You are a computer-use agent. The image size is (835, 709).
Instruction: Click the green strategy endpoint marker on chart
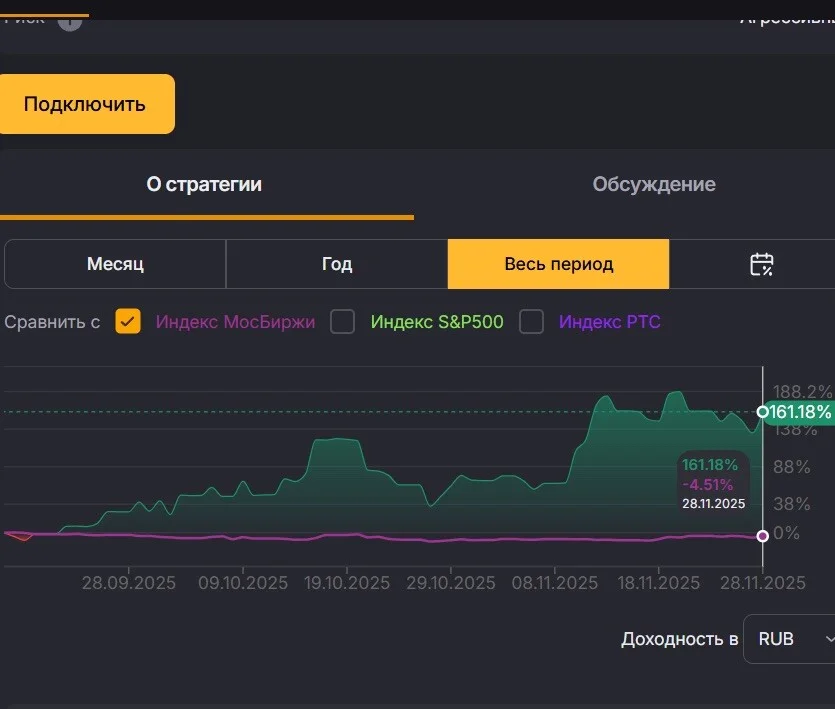pyautogui.click(x=763, y=412)
